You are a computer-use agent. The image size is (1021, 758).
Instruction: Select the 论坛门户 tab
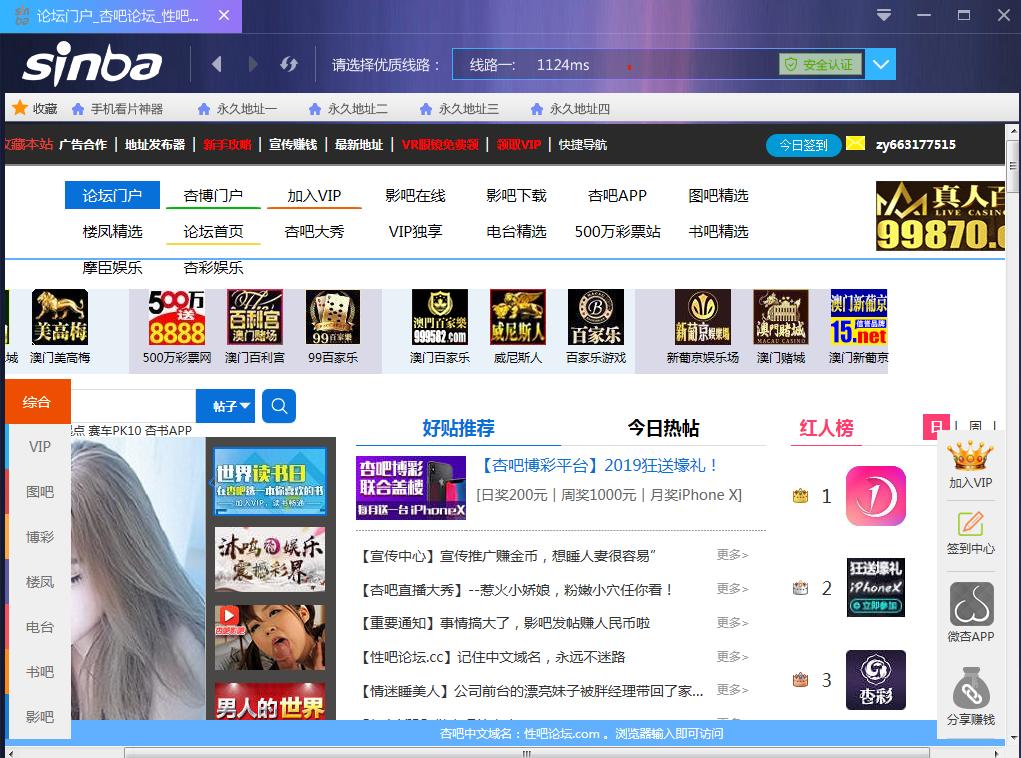pyautogui.click(x=112, y=195)
